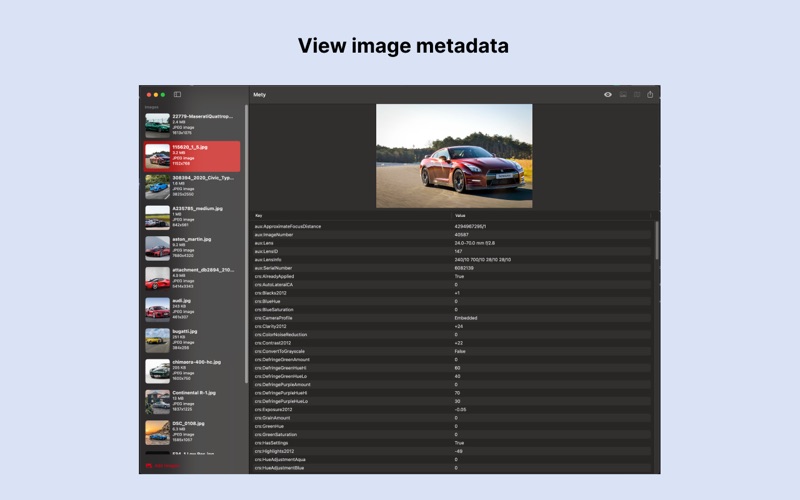The height and width of the screenshot is (500, 800).
Task: Select the aux:LensID row
Action: tap(451, 251)
